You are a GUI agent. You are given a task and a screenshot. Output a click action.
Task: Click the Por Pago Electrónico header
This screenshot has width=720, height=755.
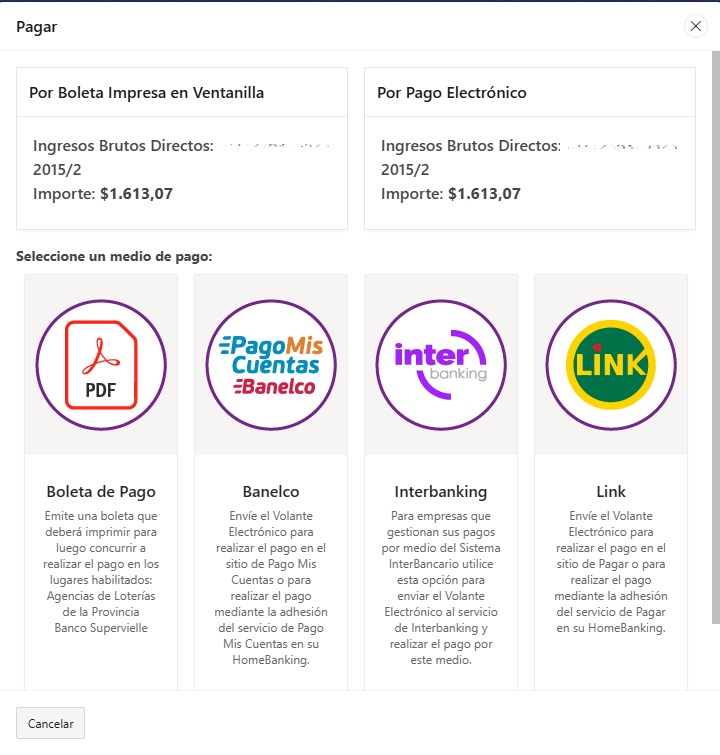point(452,93)
